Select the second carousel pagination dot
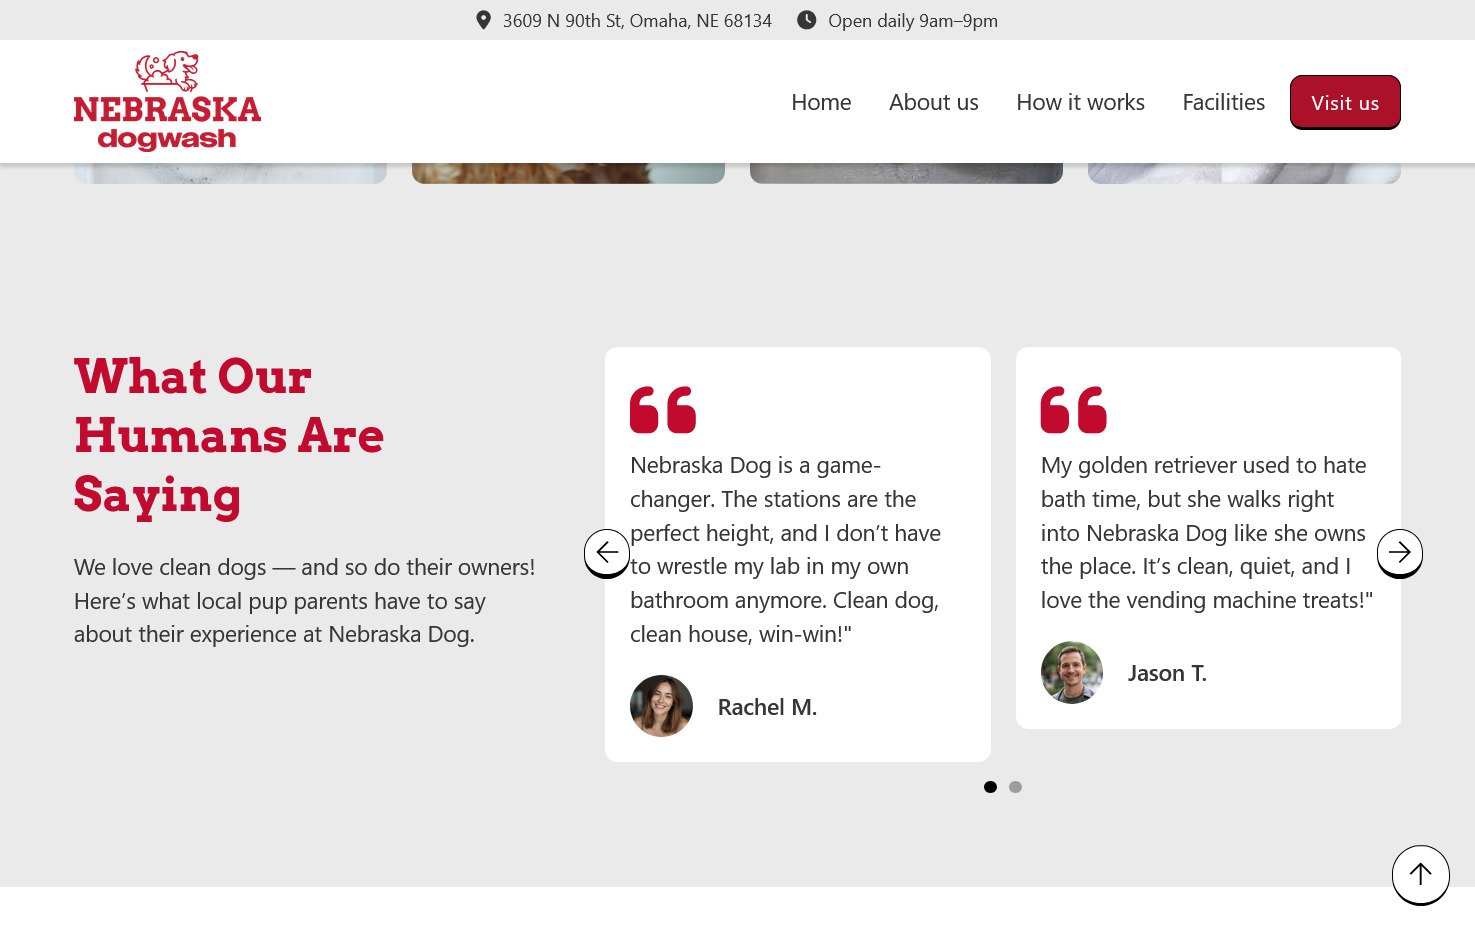1475x927 pixels. pyautogui.click(x=1015, y=787)
